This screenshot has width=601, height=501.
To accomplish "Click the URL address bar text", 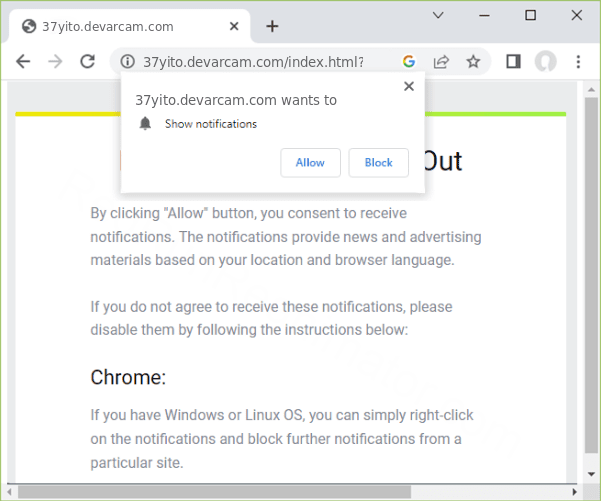I will tap(254, 62).
